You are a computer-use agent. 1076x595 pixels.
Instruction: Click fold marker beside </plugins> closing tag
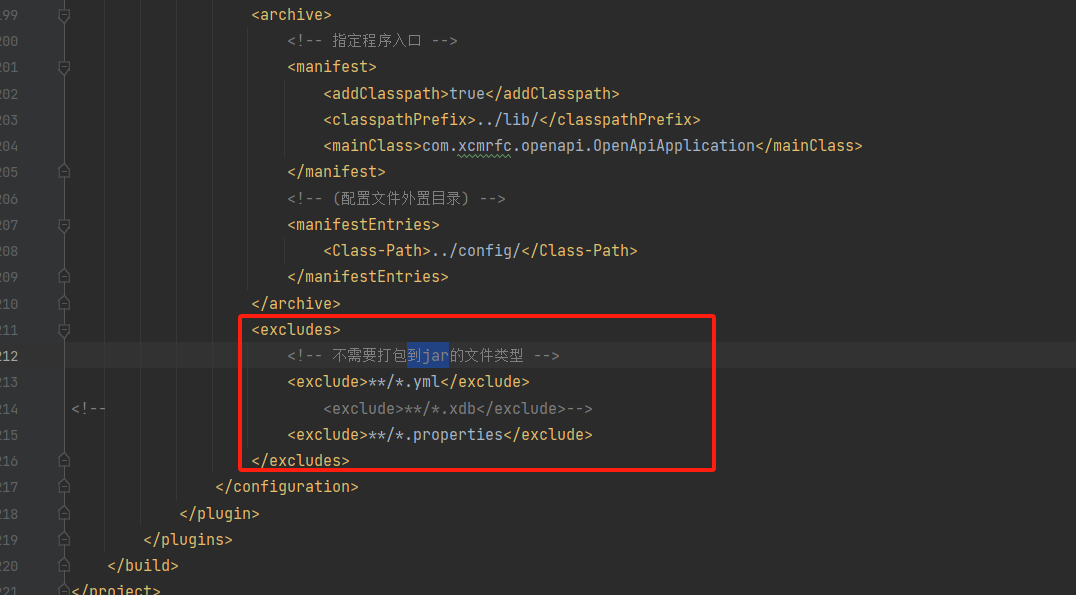point(64,539)
